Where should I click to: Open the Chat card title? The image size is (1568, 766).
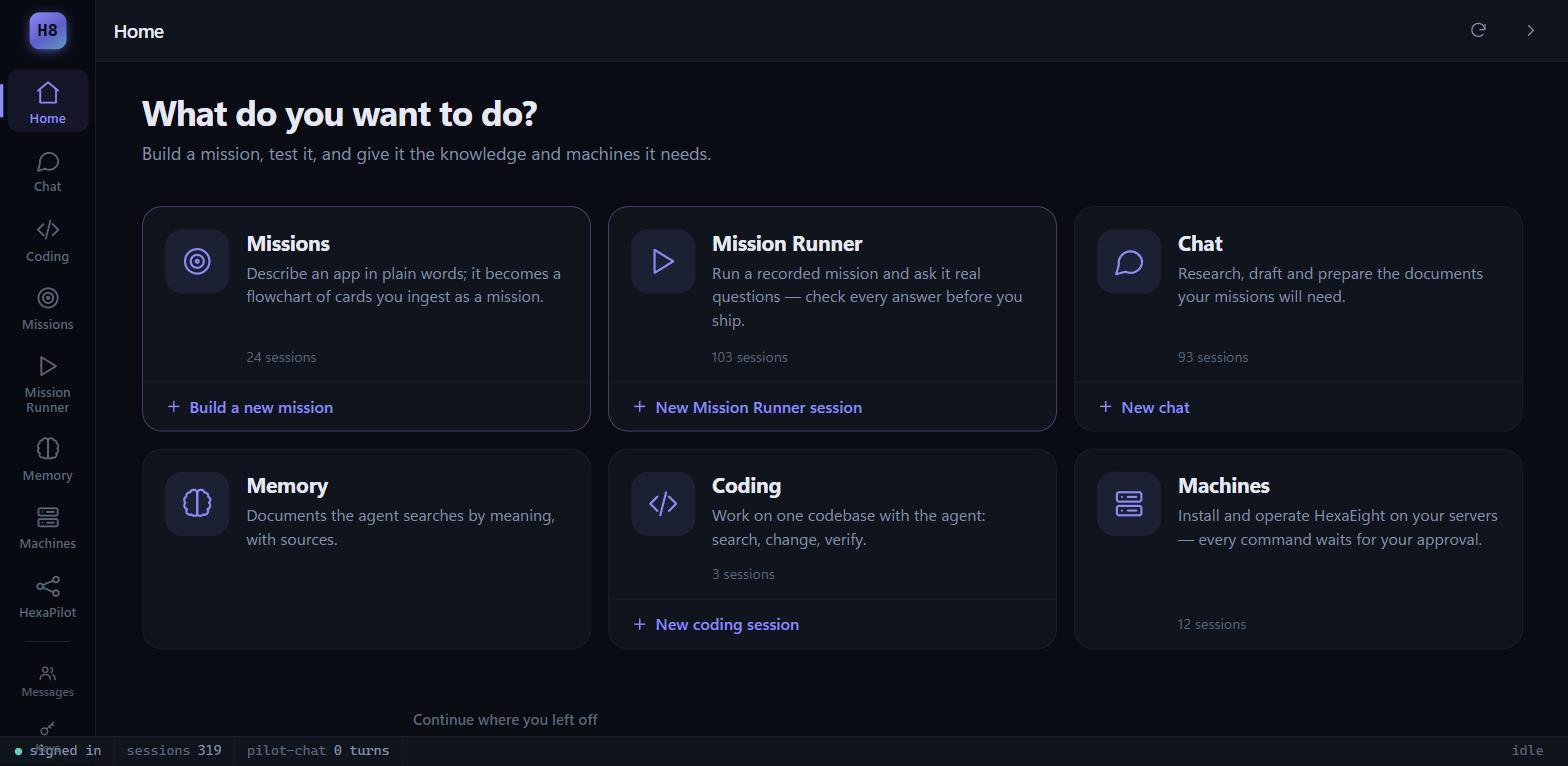coord(1200,244)
